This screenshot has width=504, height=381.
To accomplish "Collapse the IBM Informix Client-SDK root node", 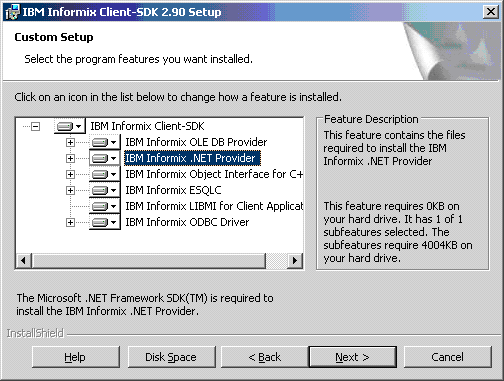I will click(x=35, y=126).
